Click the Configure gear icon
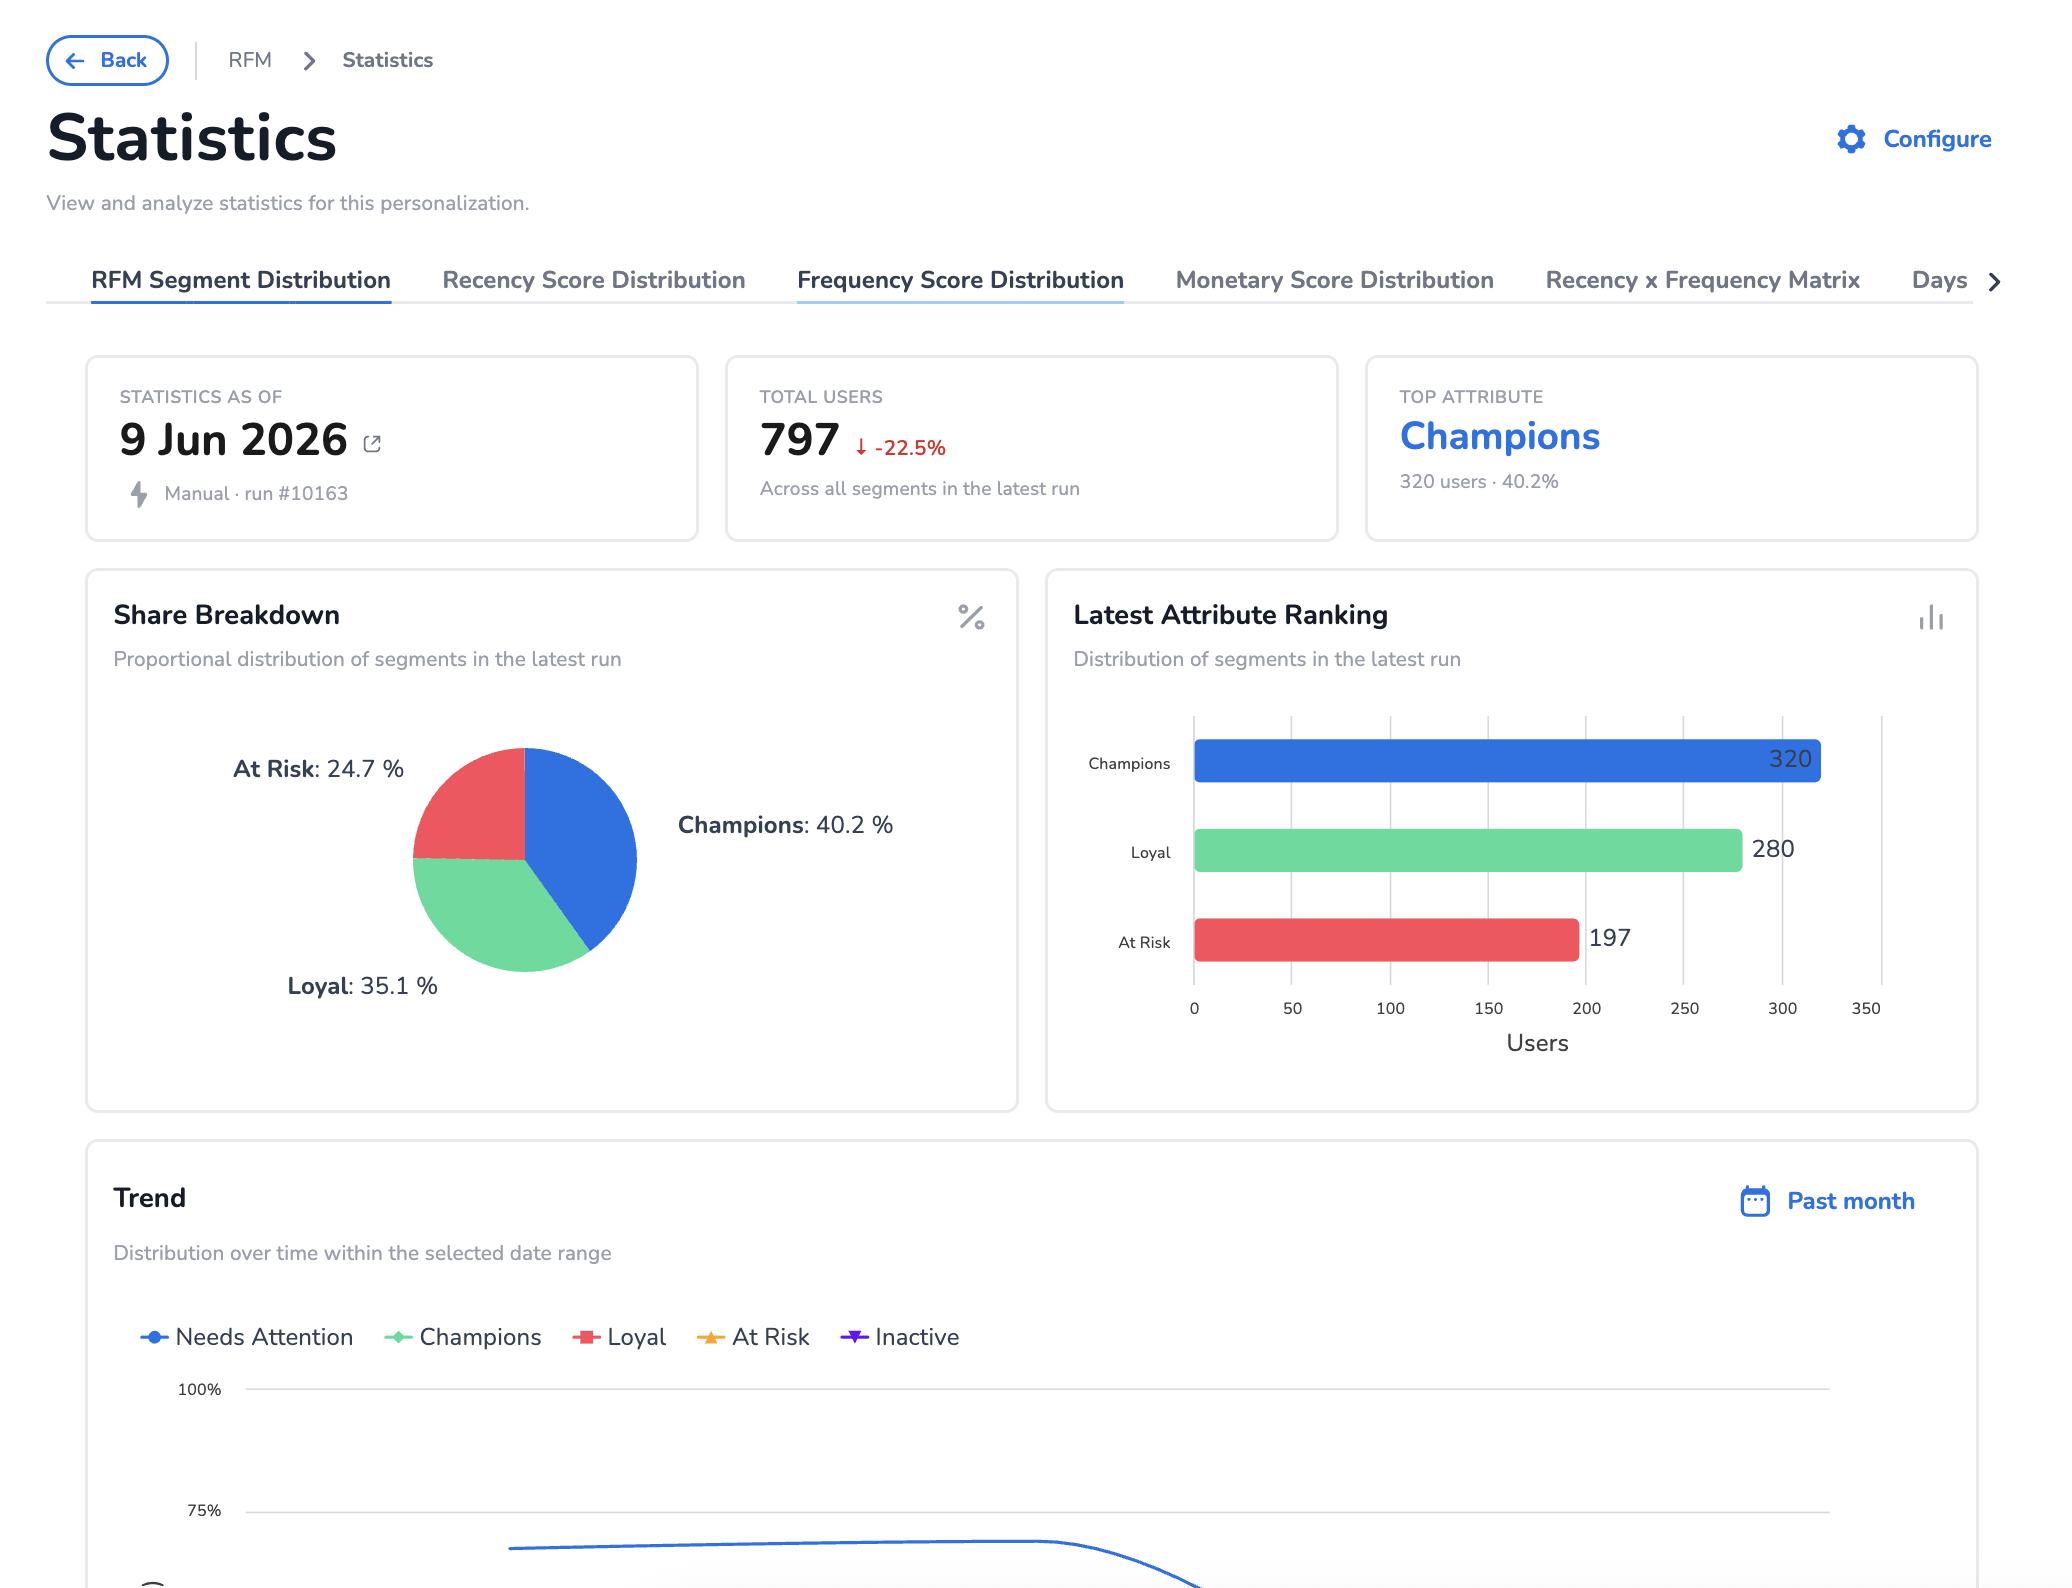 [x=1852, y=139]
